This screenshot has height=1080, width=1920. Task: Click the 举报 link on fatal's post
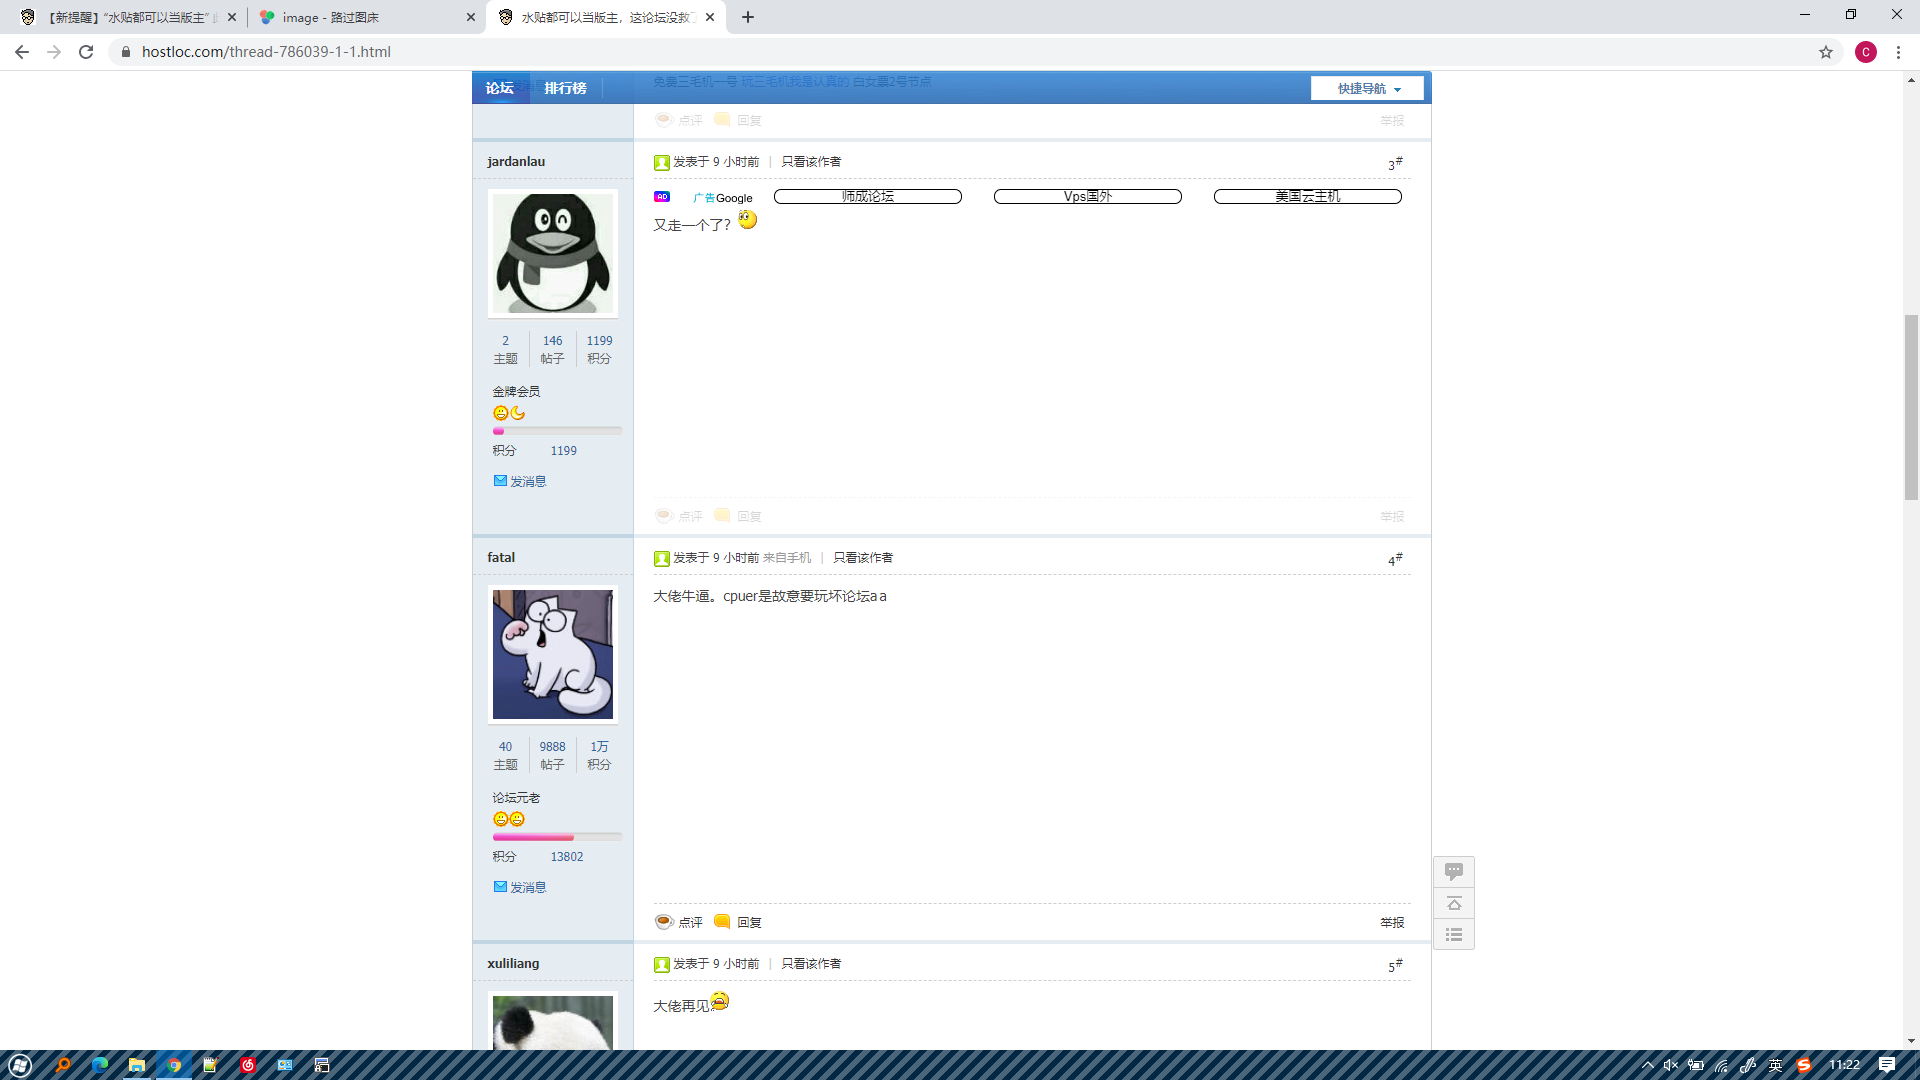pyautogui.click(x=1392, y=923)
